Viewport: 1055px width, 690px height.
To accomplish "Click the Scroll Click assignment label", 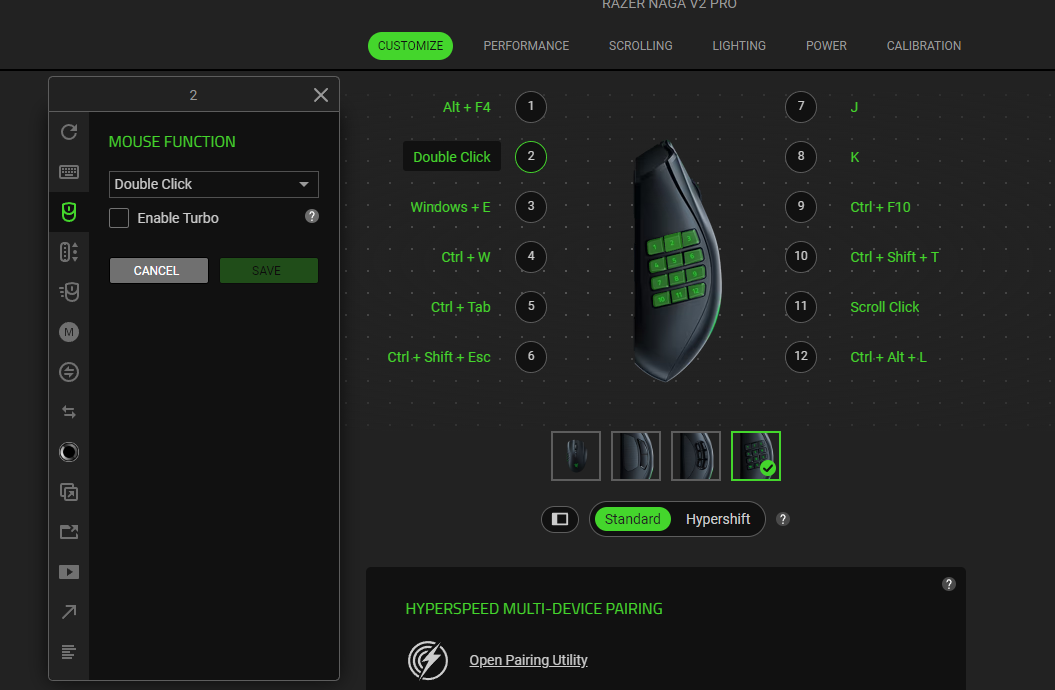I will 884,307.
